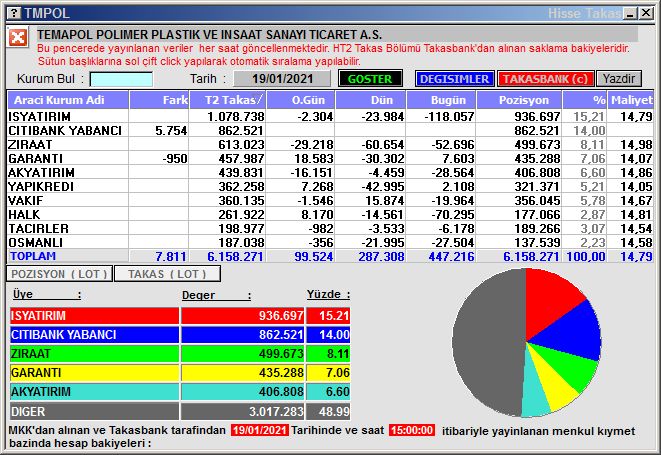Click the turquoise AKYATIRIM legend bar
The height and width of the screenshot is (455, 661).
[x=94, y=392]
